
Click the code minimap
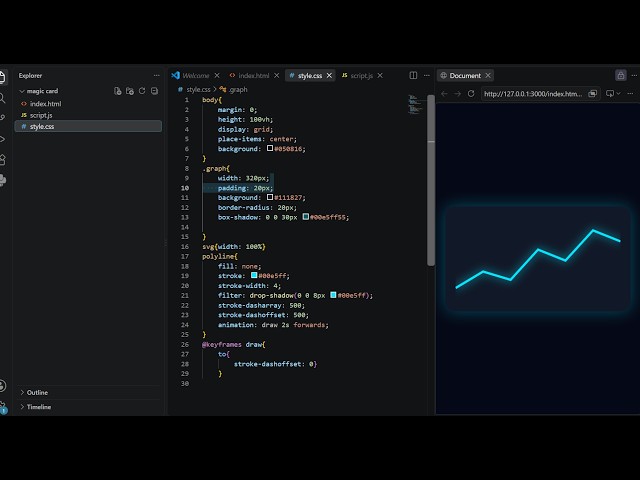(416, 104)
